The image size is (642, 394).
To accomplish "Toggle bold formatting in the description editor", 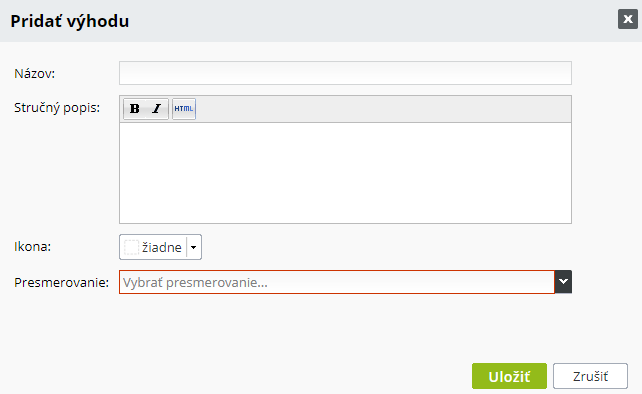I will (135, 109).
